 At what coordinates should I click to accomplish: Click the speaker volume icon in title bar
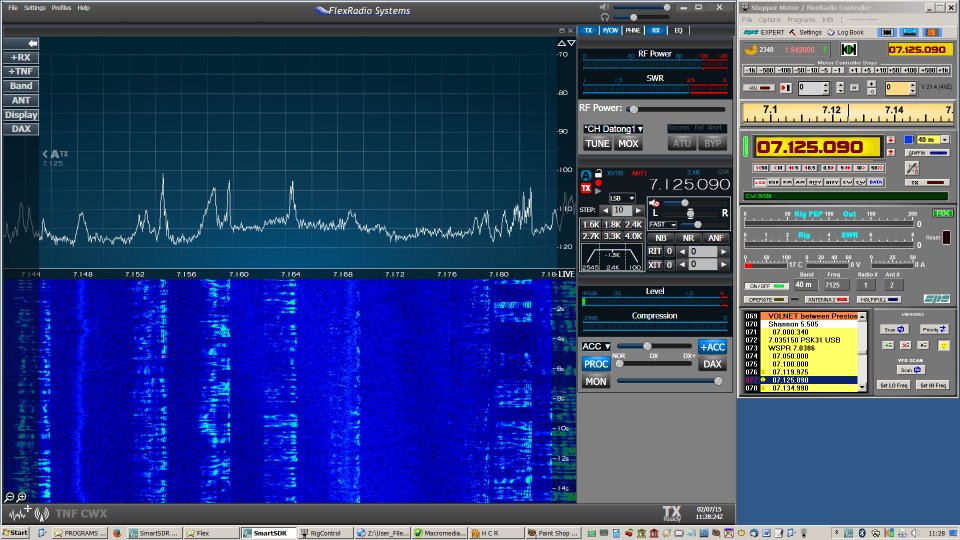click(x=605, y=6)
